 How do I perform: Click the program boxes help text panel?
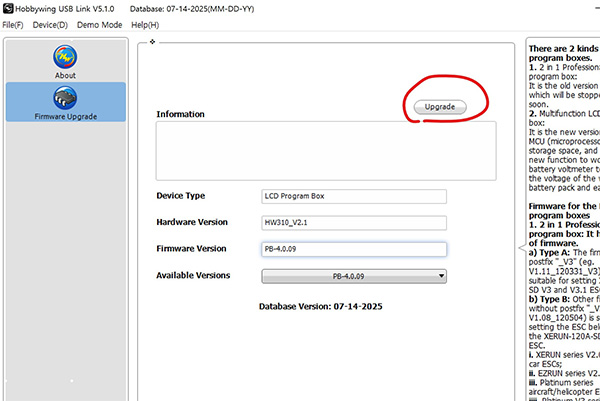(562, 220)
